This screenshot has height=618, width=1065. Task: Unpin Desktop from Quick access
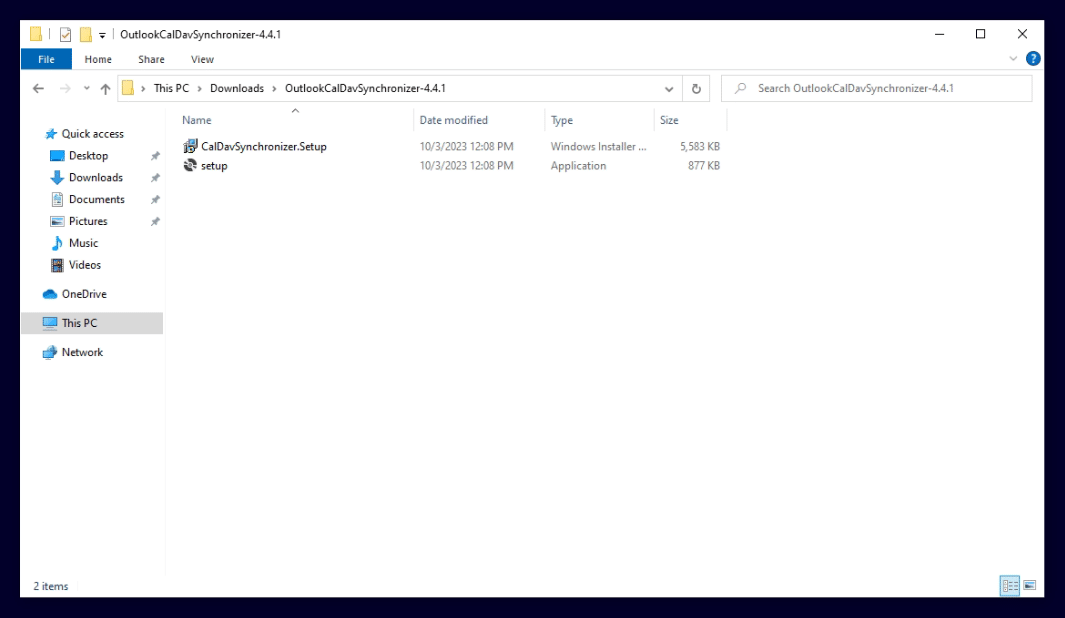[x=155, y=155]
